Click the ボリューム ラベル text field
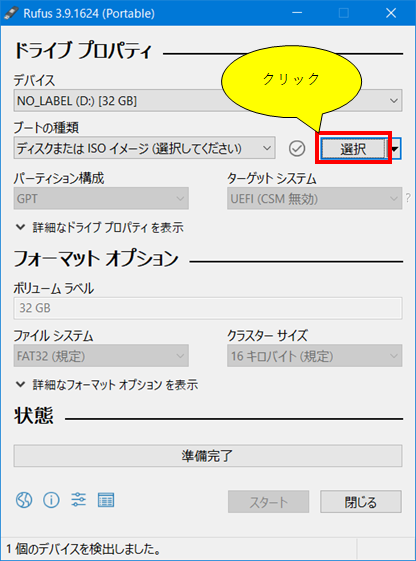This screenshot has width=416, height=561. point(208,308)
